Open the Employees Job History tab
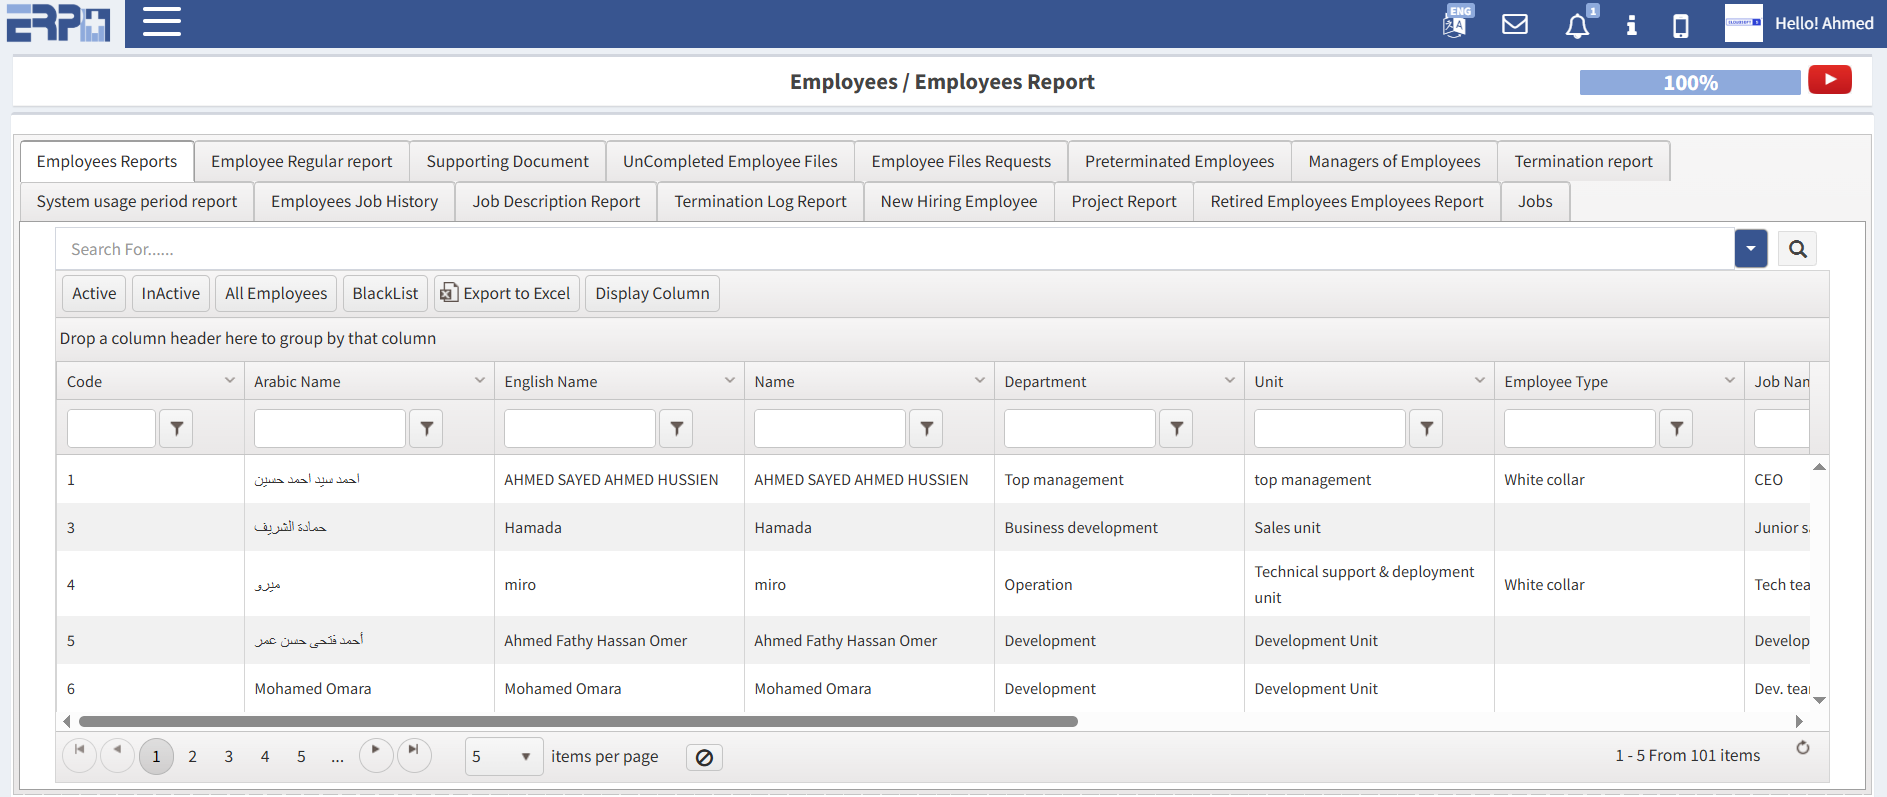 (354, 201)
